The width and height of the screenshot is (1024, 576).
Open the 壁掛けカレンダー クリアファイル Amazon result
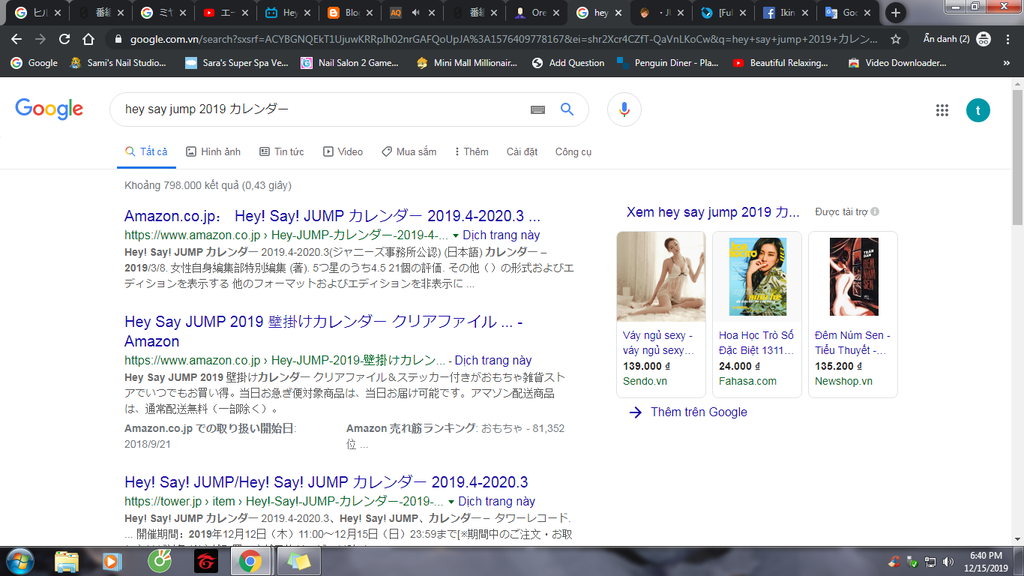[323, 331]
